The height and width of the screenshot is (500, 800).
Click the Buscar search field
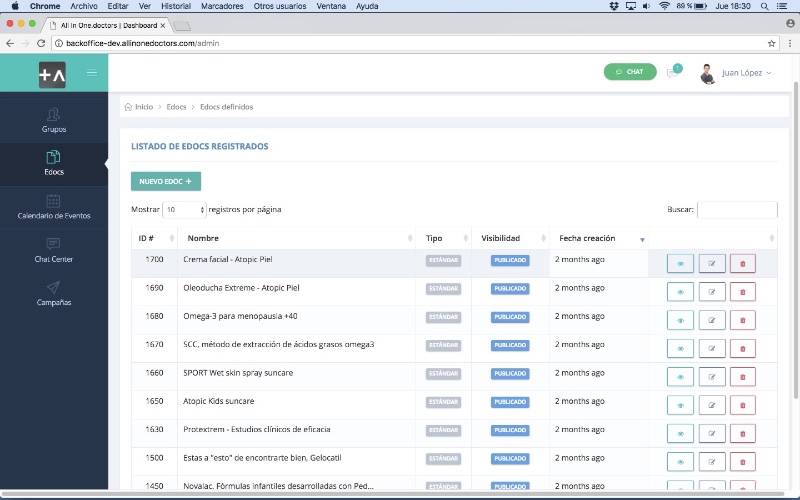(x=737, y=210)
